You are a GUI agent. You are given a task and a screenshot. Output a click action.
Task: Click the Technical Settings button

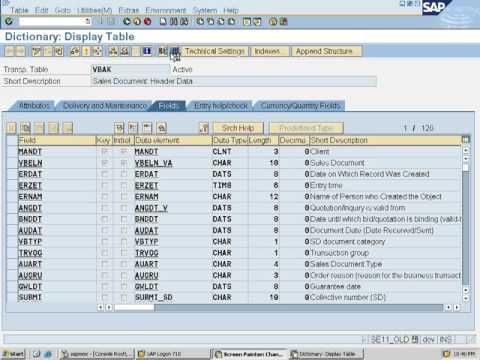coord(215,51)
